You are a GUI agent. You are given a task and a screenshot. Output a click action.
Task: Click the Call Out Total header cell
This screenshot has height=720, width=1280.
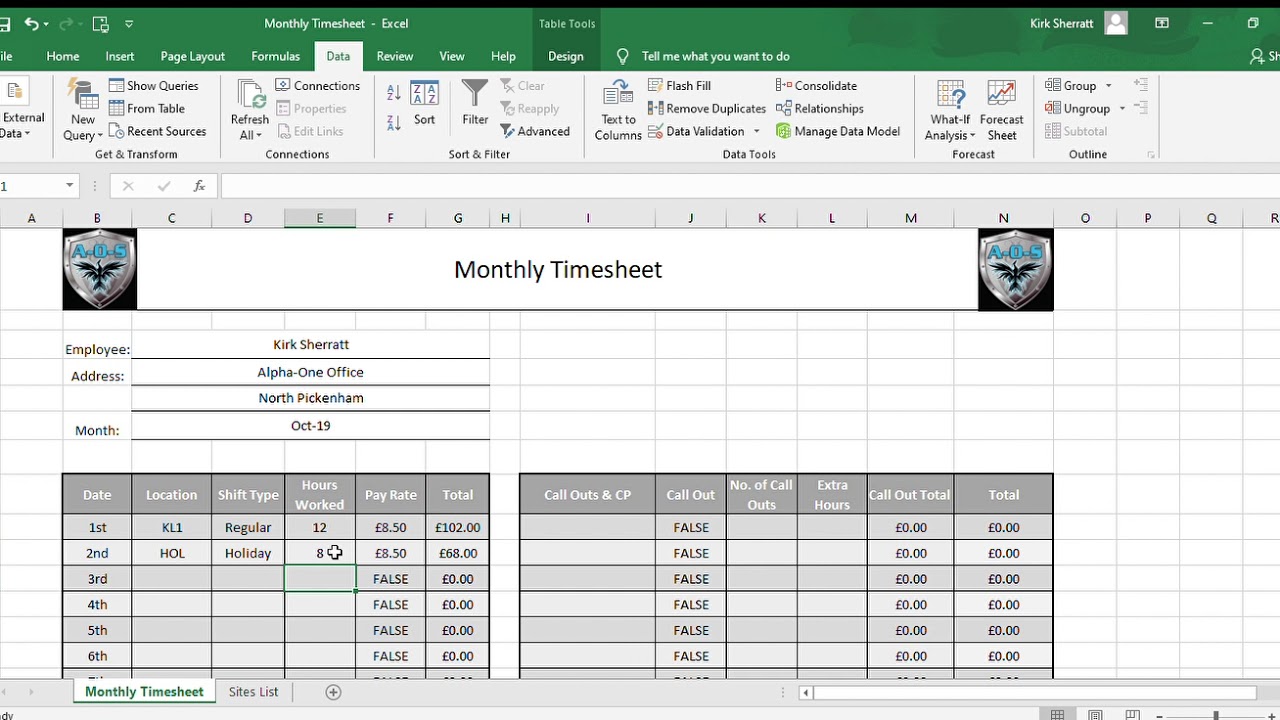tap(910, 495)
